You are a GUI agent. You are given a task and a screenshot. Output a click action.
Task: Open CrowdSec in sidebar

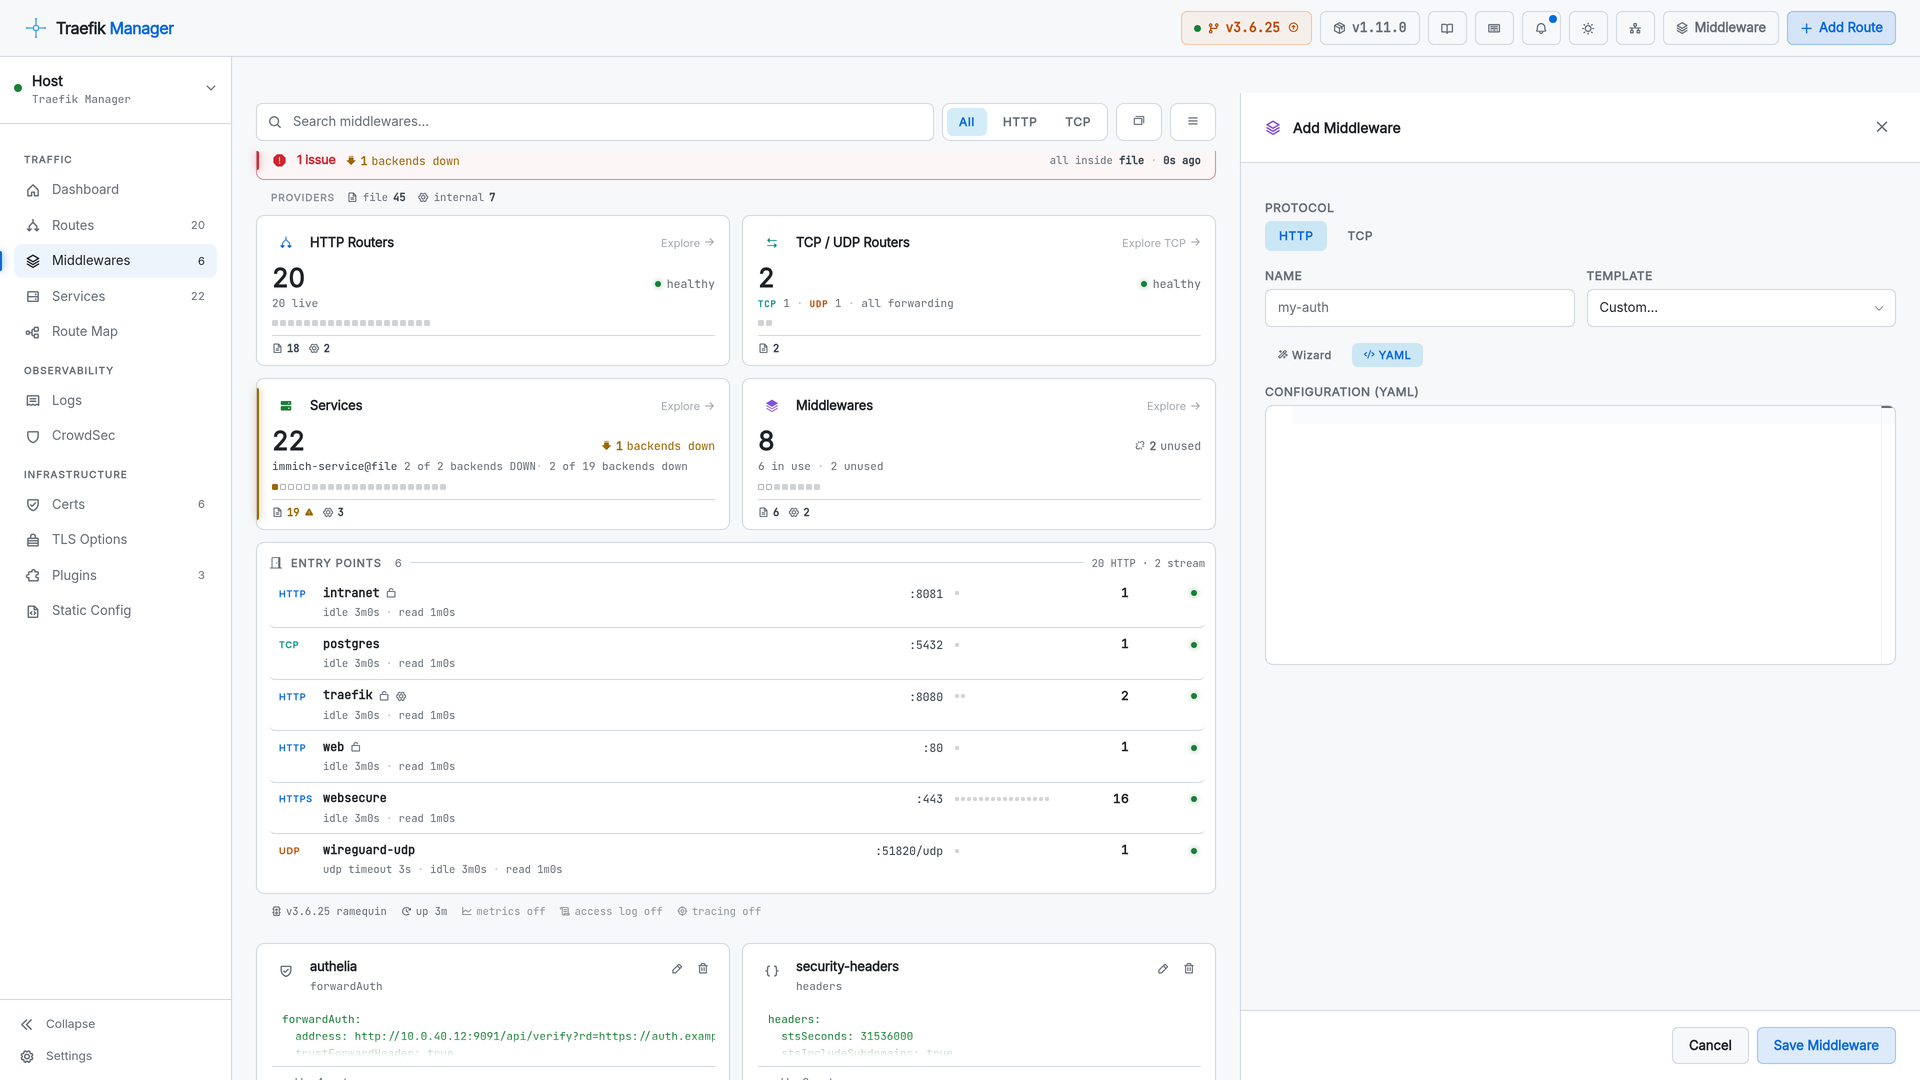pyautogui.click(x=115, y=436)
